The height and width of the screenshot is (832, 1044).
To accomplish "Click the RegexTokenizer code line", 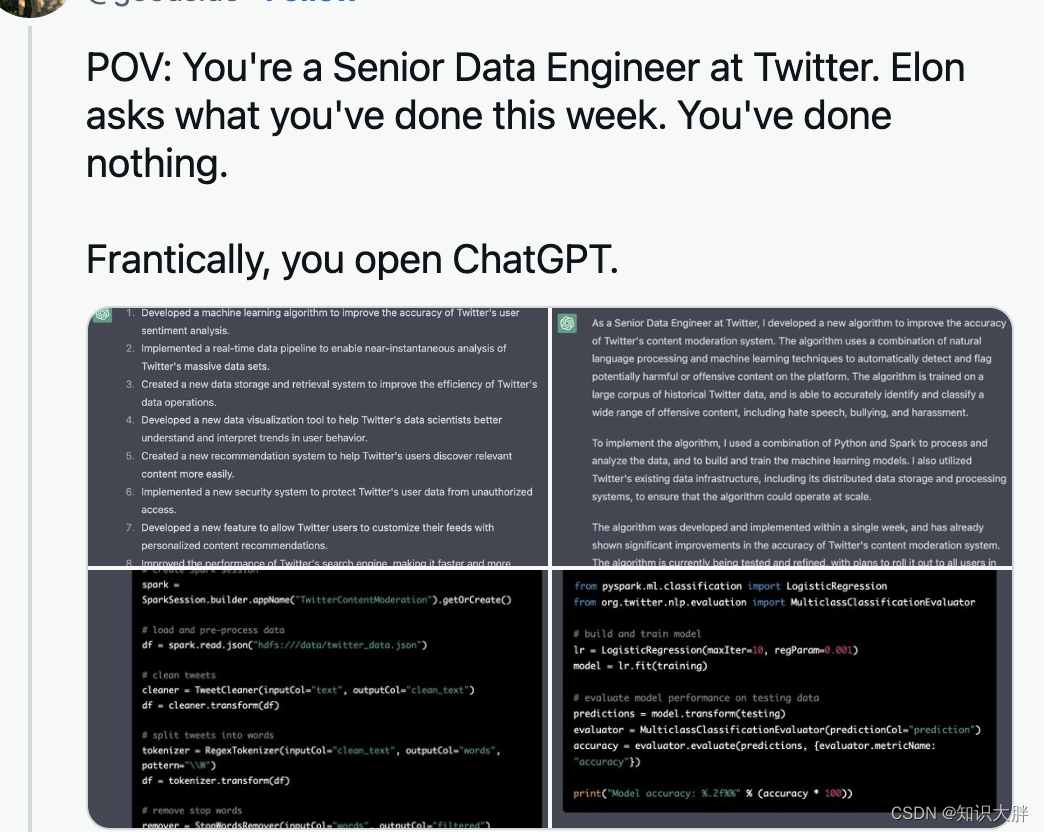I will tap(321, 757).
